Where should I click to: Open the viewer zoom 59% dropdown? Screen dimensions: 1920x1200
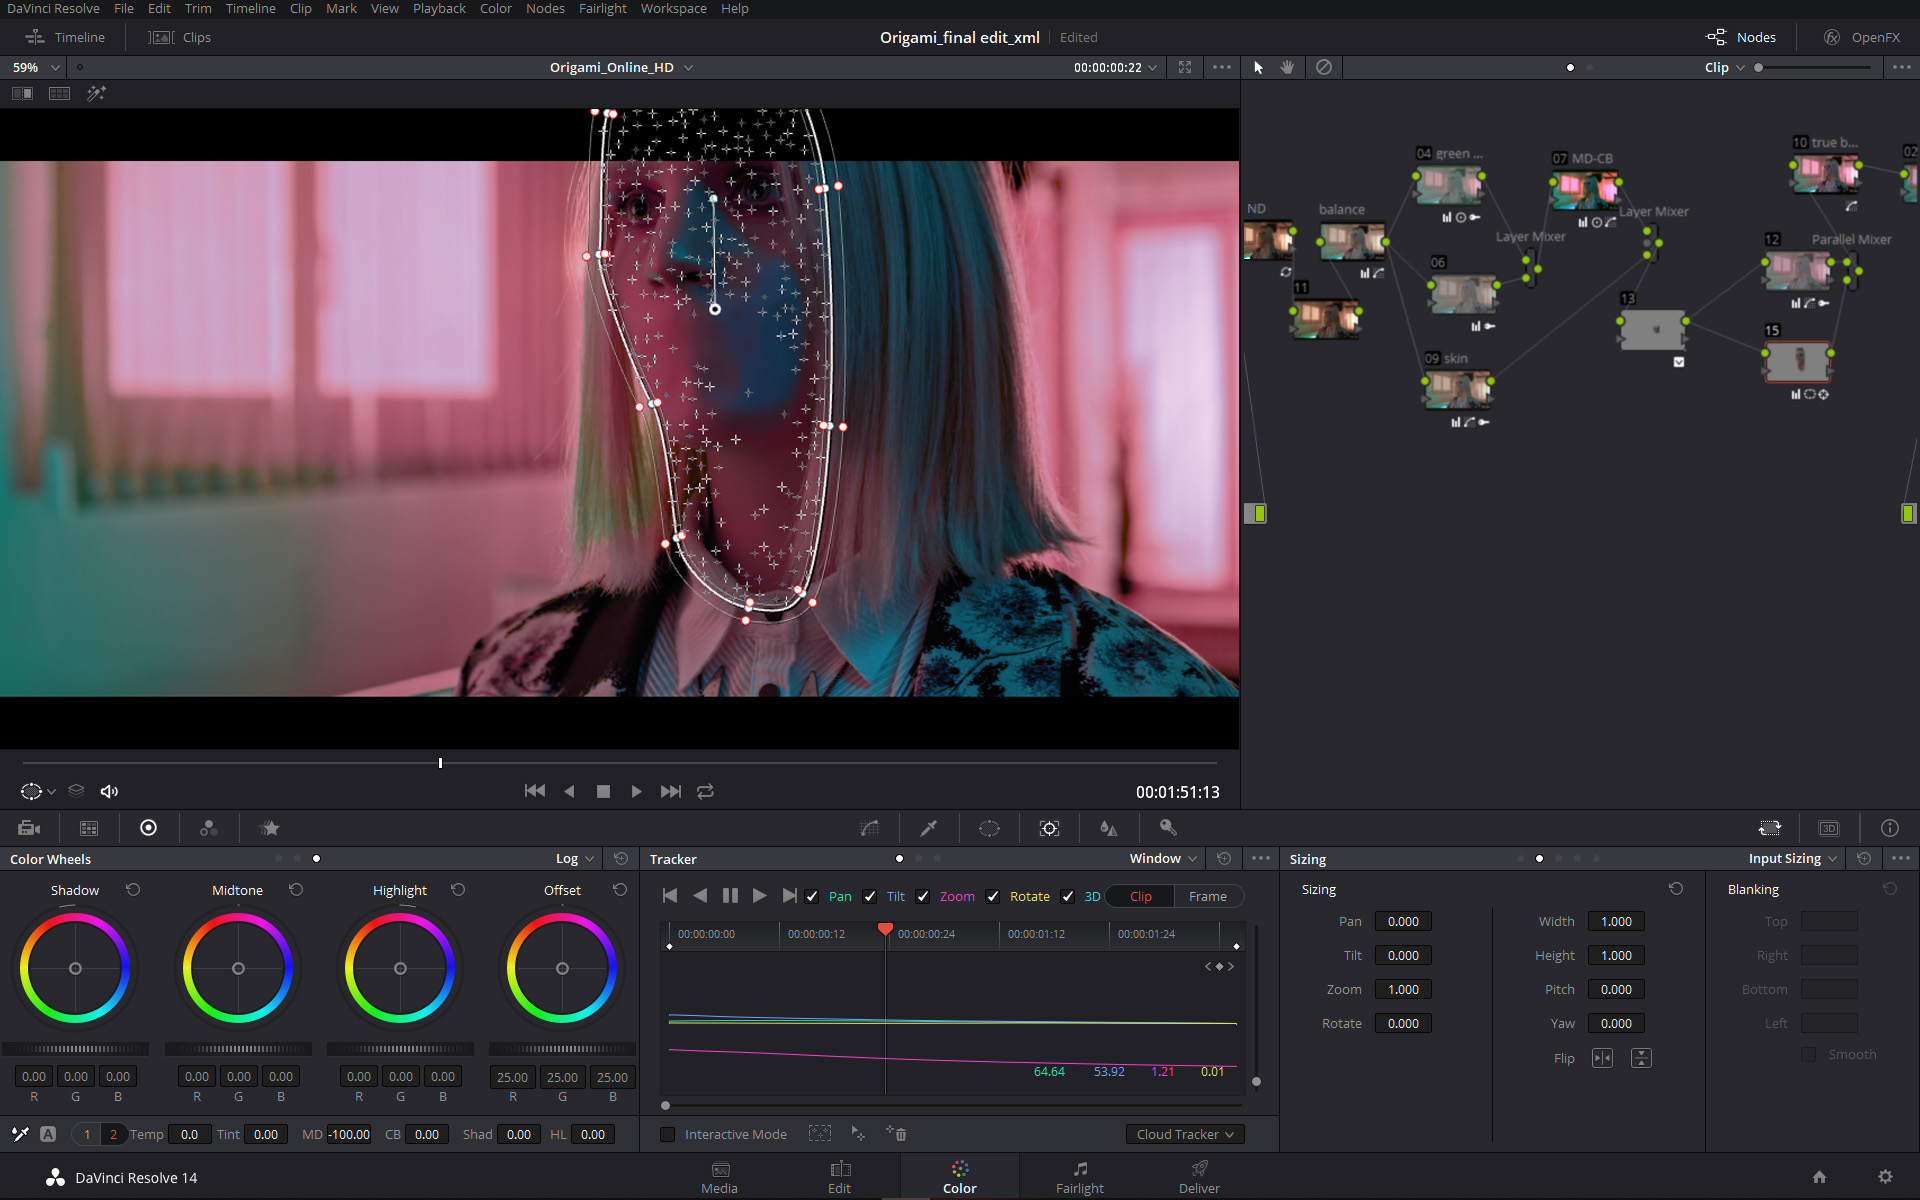coord(36,67)
